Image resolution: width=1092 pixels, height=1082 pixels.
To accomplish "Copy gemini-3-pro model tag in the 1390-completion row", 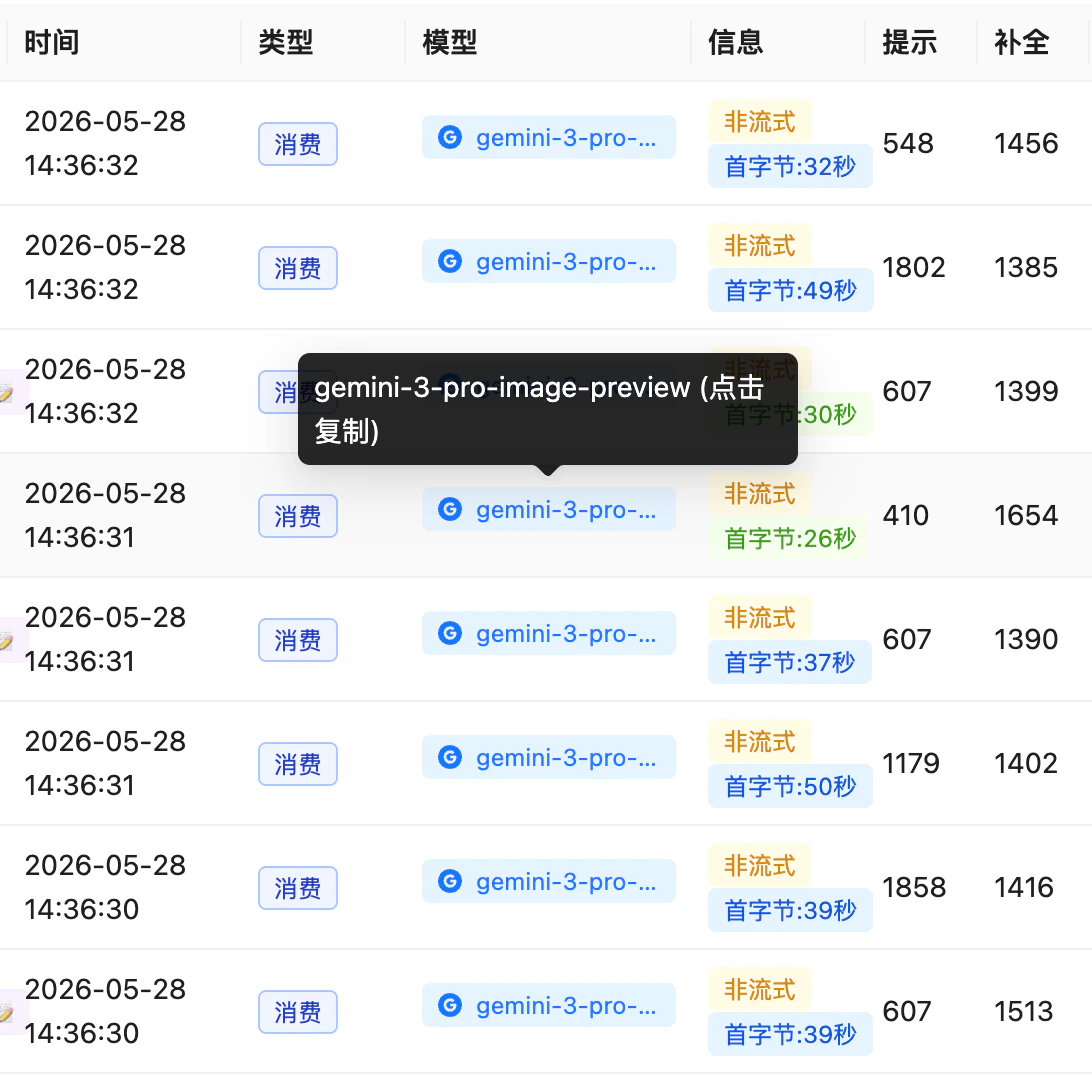I will [549, 633].
